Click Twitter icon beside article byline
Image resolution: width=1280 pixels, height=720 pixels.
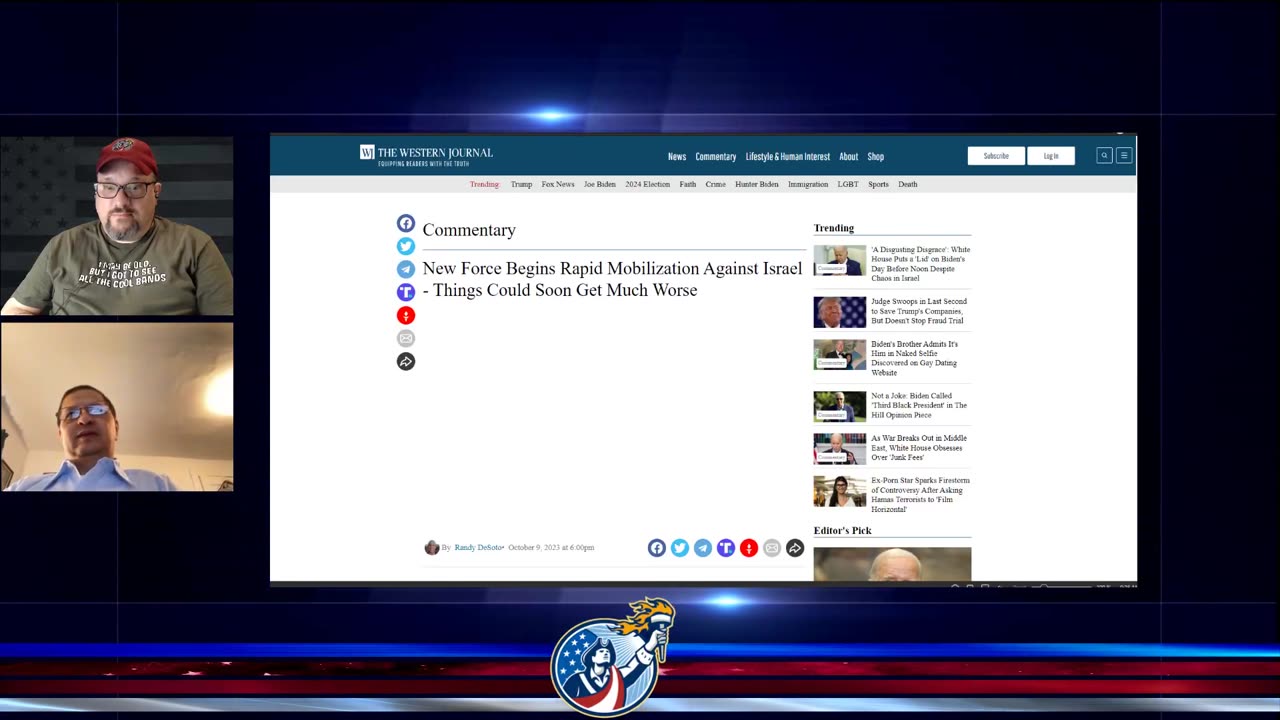pyautogui.click(x=679, y=547)
